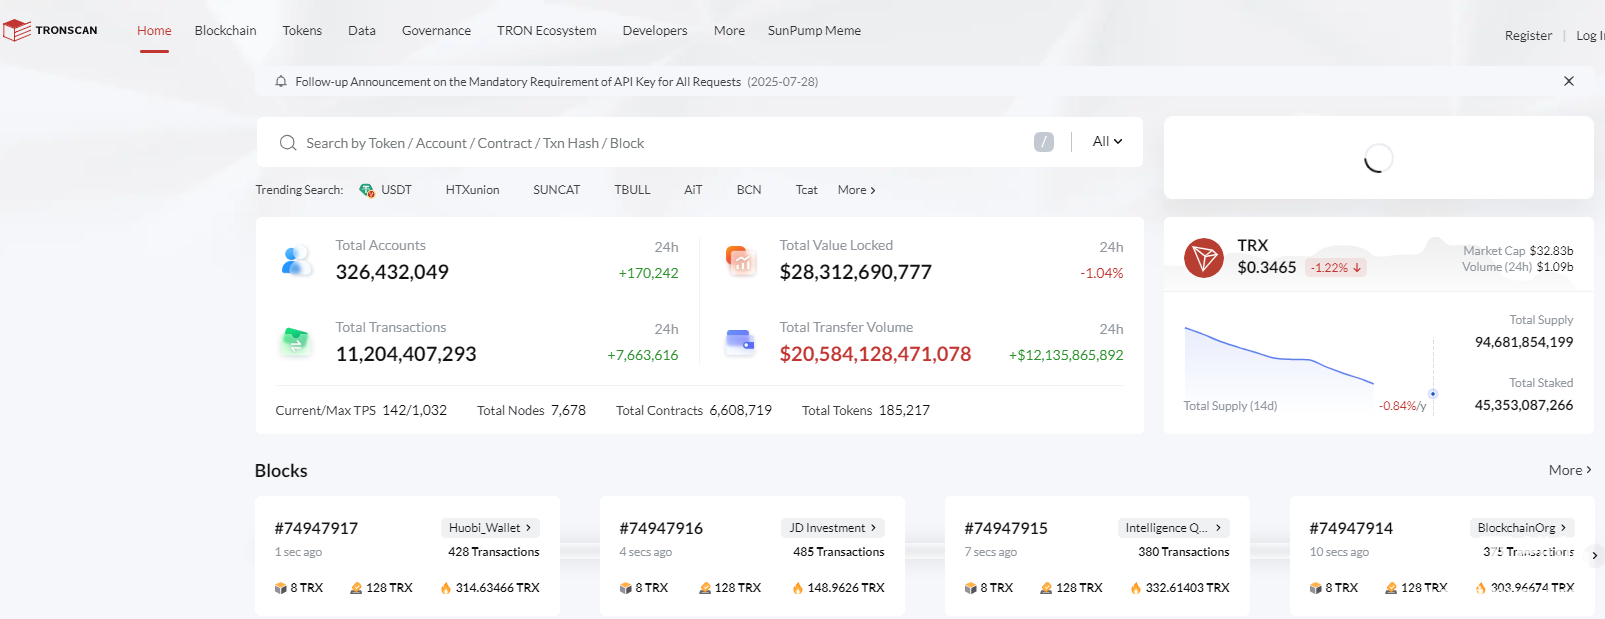Click the TRX red token logo

(1204, 258)
